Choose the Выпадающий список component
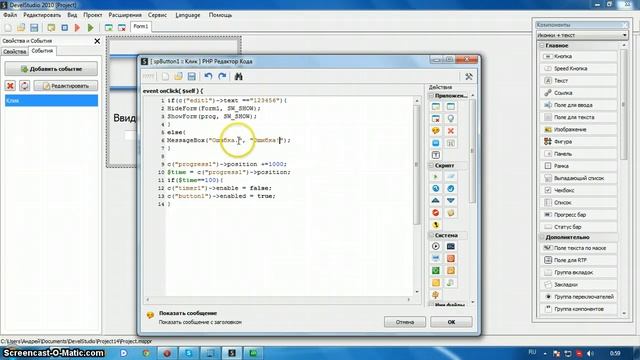 coord(580,178)
